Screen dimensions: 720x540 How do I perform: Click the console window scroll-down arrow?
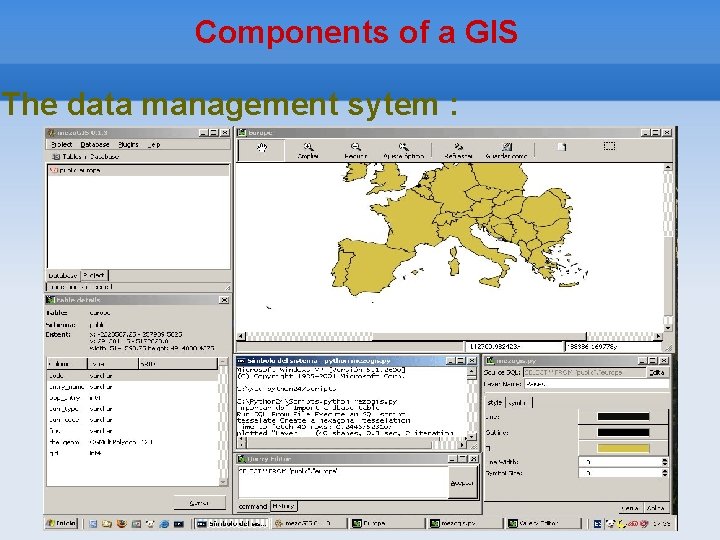(472, 435)
